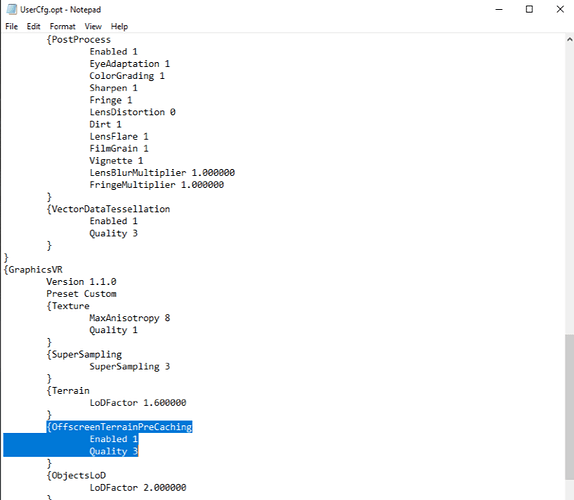Click the Notepad icon in the title bar
574x500 pixels.
[11, 10]
